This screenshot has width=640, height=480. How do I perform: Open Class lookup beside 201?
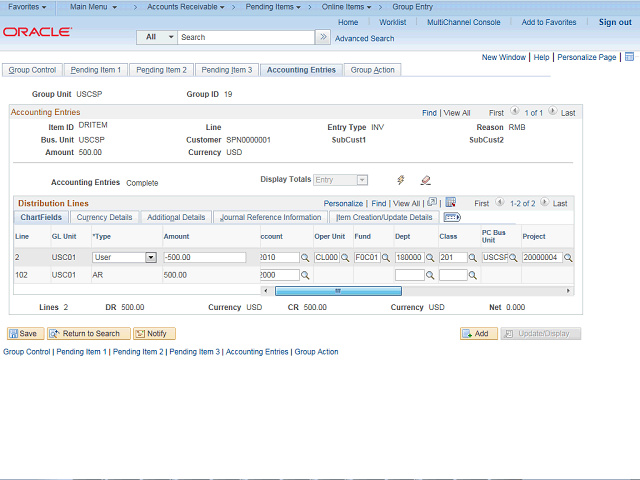(472, 258)
